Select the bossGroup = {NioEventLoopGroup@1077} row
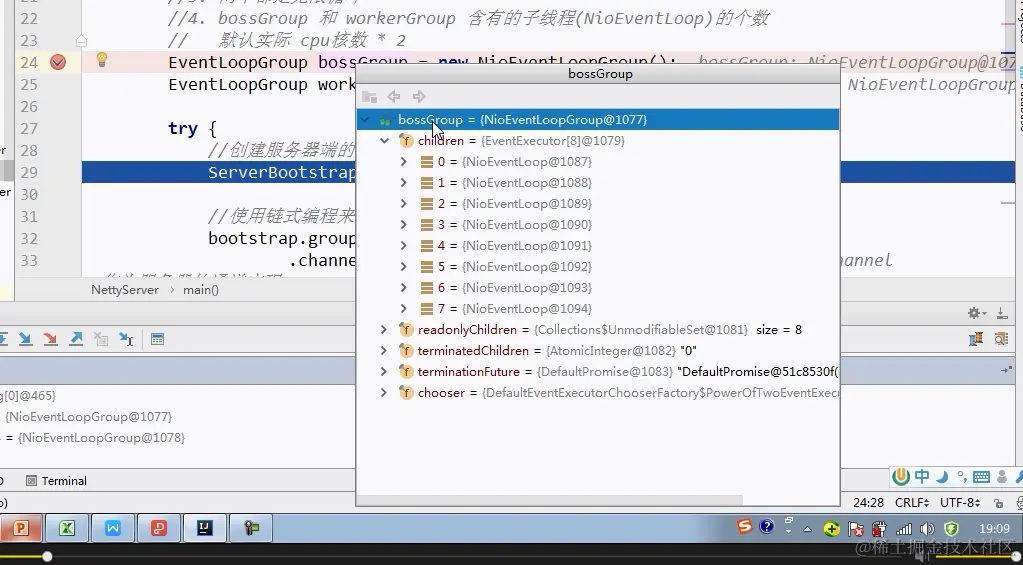 click(598, 119)
